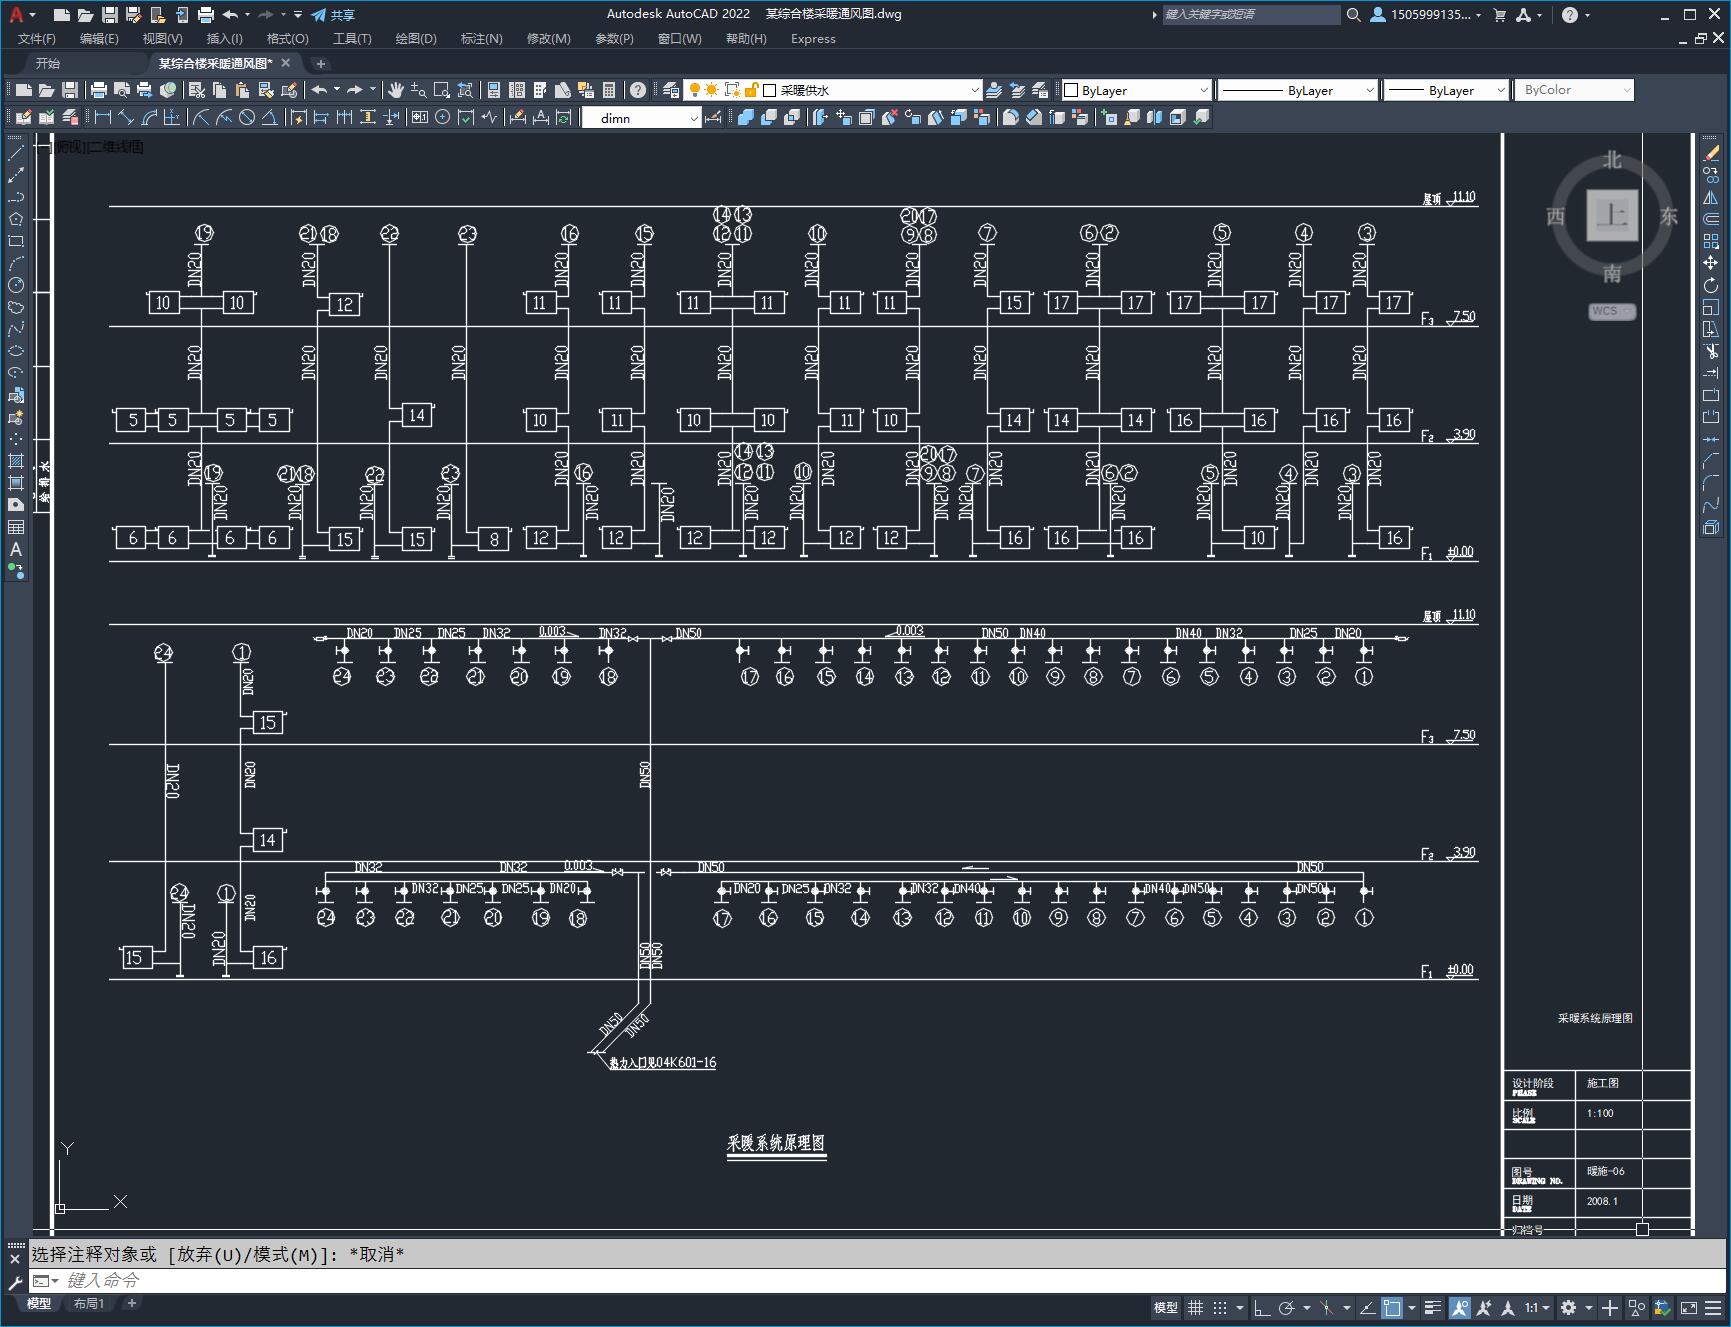Toggle annotation visibility in the status bar
1731x1327 pixels.
click(x=1460, y=1307)
